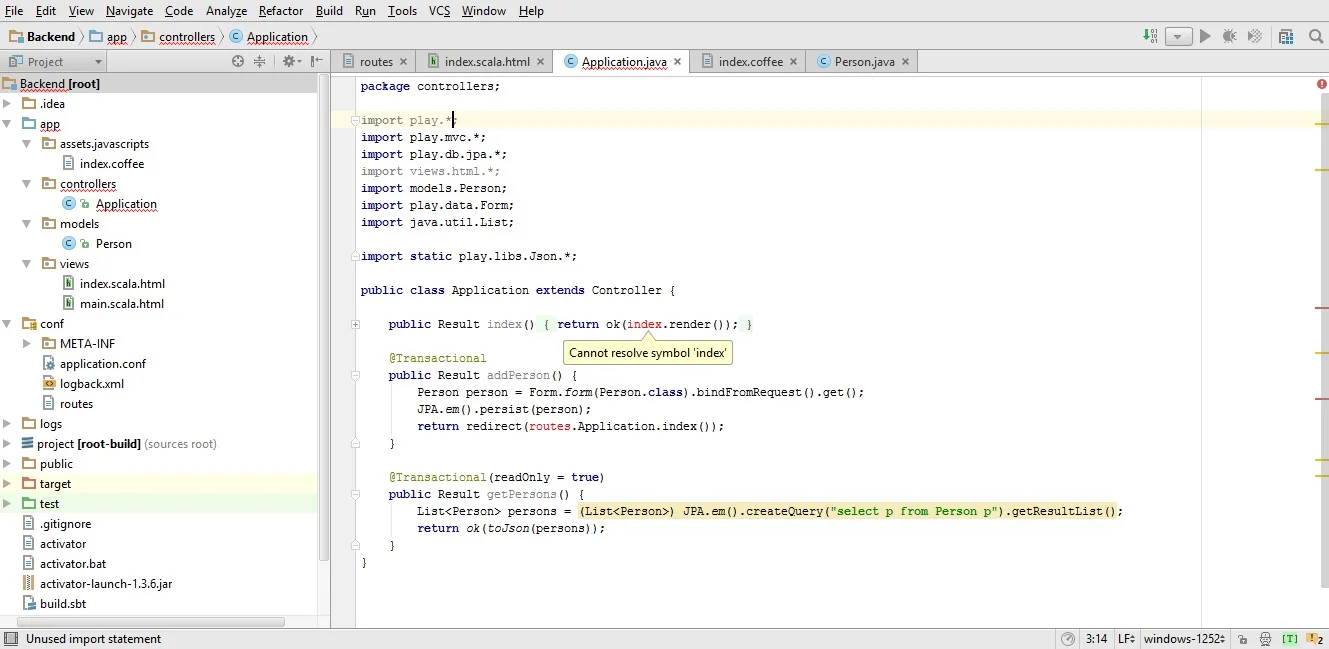Click the Make Project build icon
The width and height of the screenshot is (1329, 649).
pos(1151,36)
